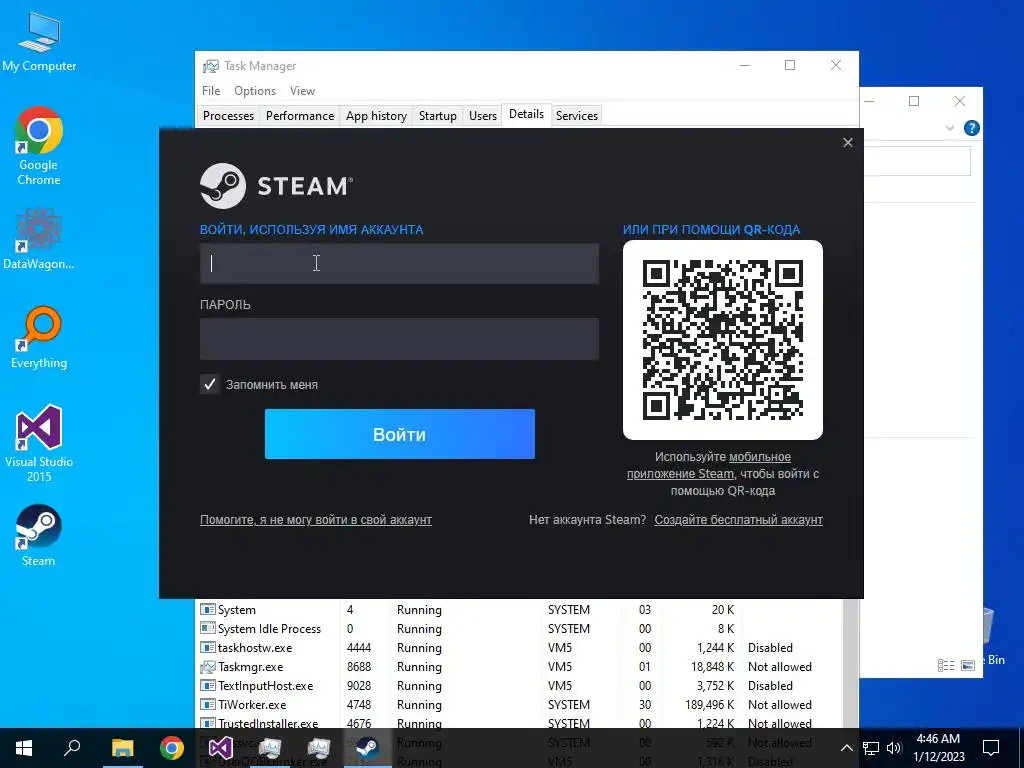Switch to the App history tab
1024x768 pixels.
(x=376, y=116)
